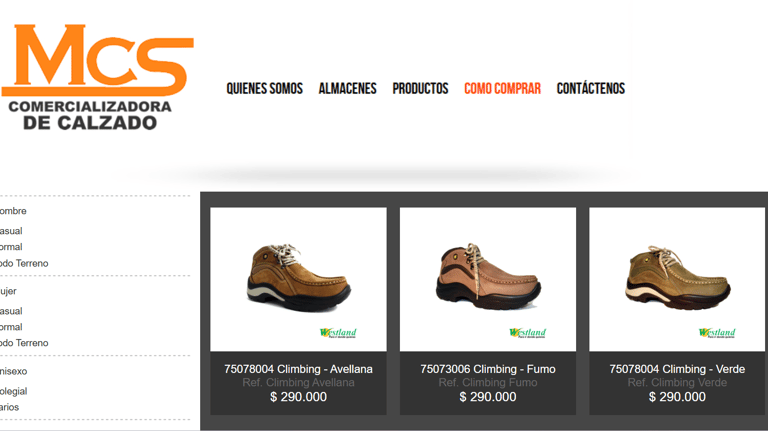The width and height of the screenshot is (768, 431).
Task: Open the CONTÁCTENOS page
Action: (591, 89)
